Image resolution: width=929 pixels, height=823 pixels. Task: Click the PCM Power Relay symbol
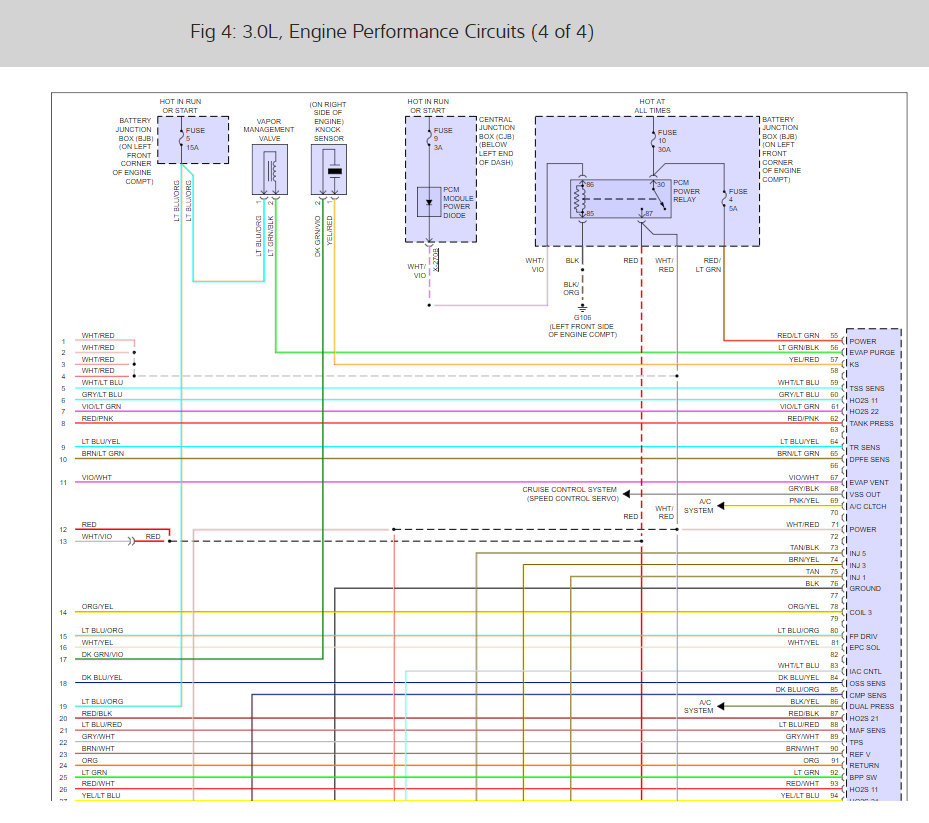click(617, 198)
